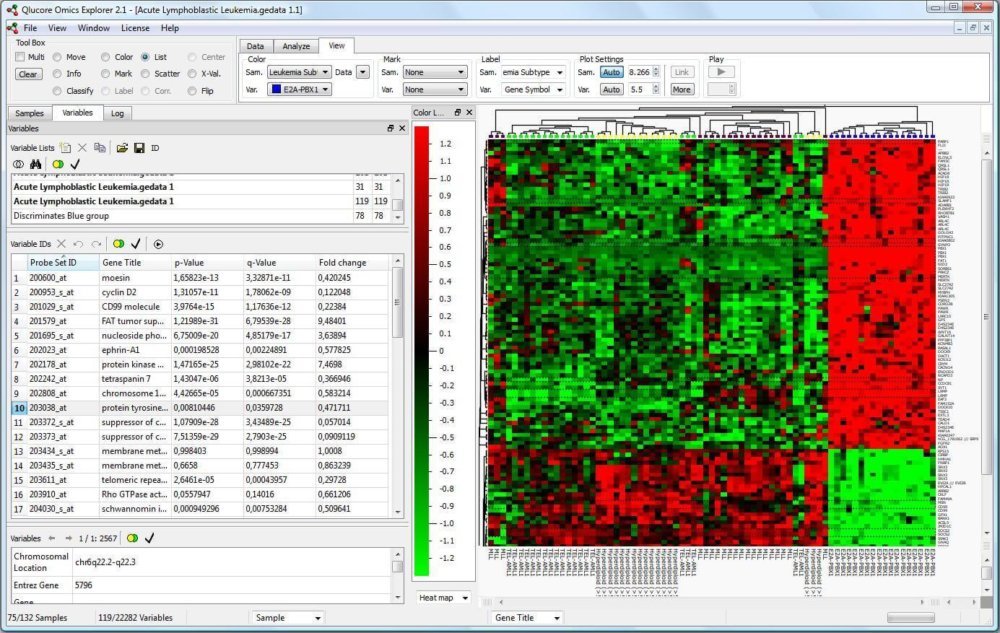Enable the Multi checkbox in Tool Box
Viewport: 1000px width, 633px height.
21,58
